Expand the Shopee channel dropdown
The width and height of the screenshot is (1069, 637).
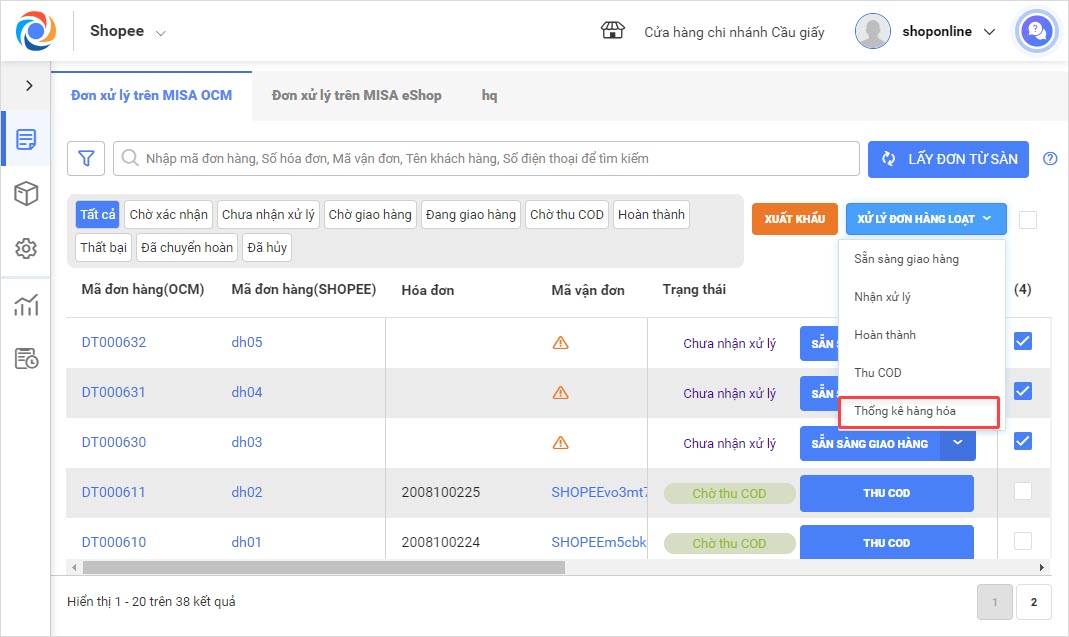click(x=128, y=31)
